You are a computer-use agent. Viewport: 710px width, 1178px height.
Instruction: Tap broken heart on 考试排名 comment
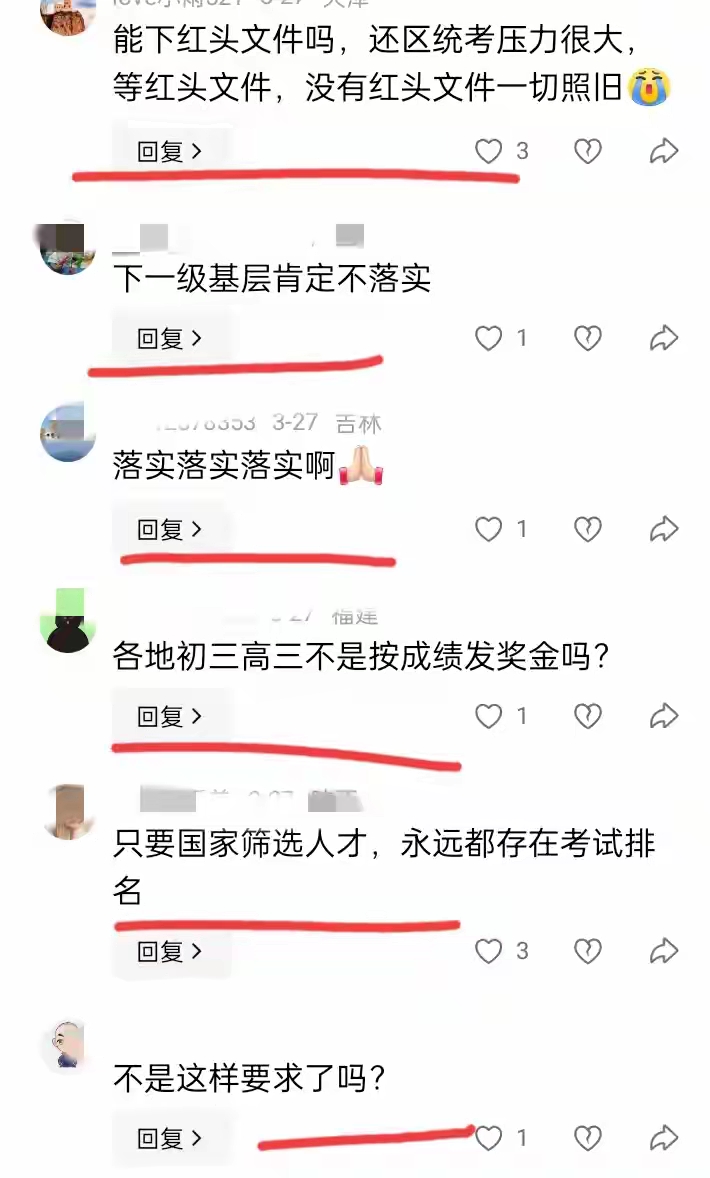pyautogui.click(x=588, y=952)
